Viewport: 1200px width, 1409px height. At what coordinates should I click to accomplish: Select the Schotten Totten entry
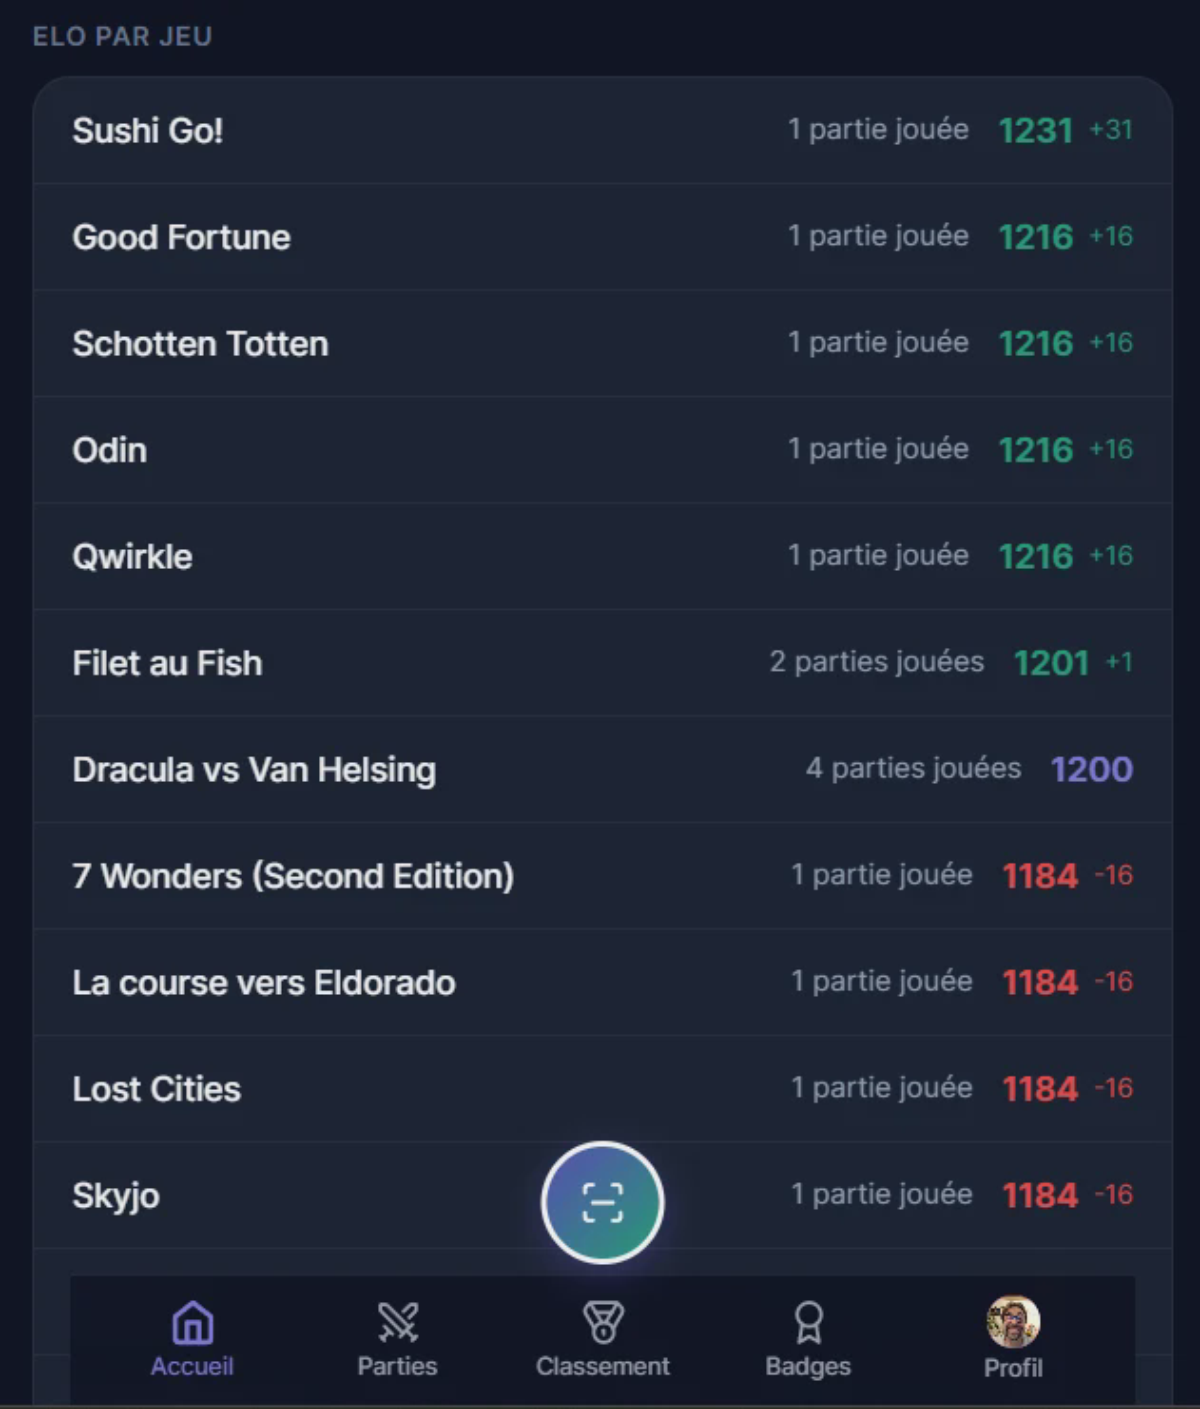603,344
